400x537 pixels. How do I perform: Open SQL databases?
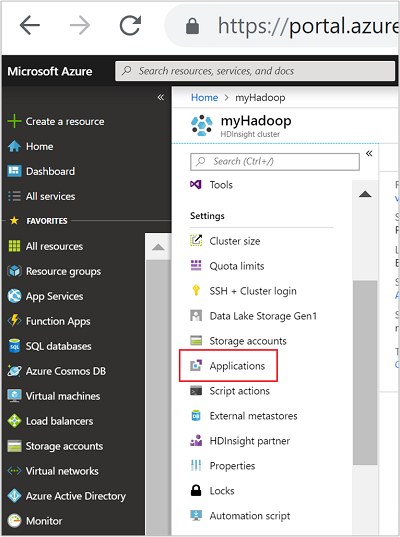[59, 346]
